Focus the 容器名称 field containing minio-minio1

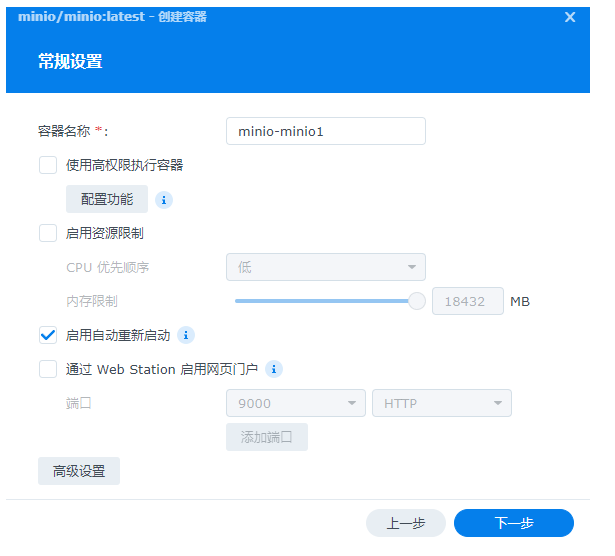tap(326, 131)
